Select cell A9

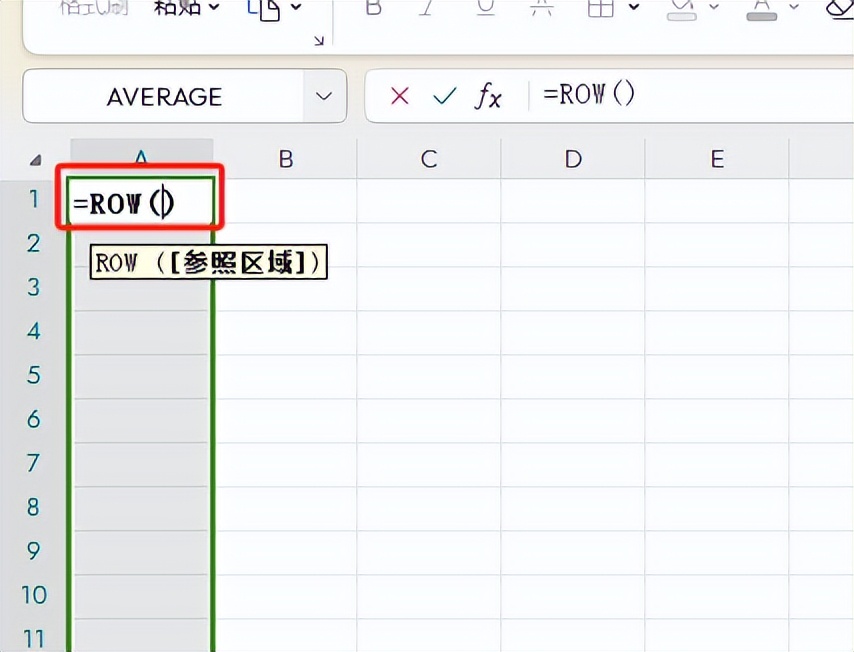click(141, 552)
